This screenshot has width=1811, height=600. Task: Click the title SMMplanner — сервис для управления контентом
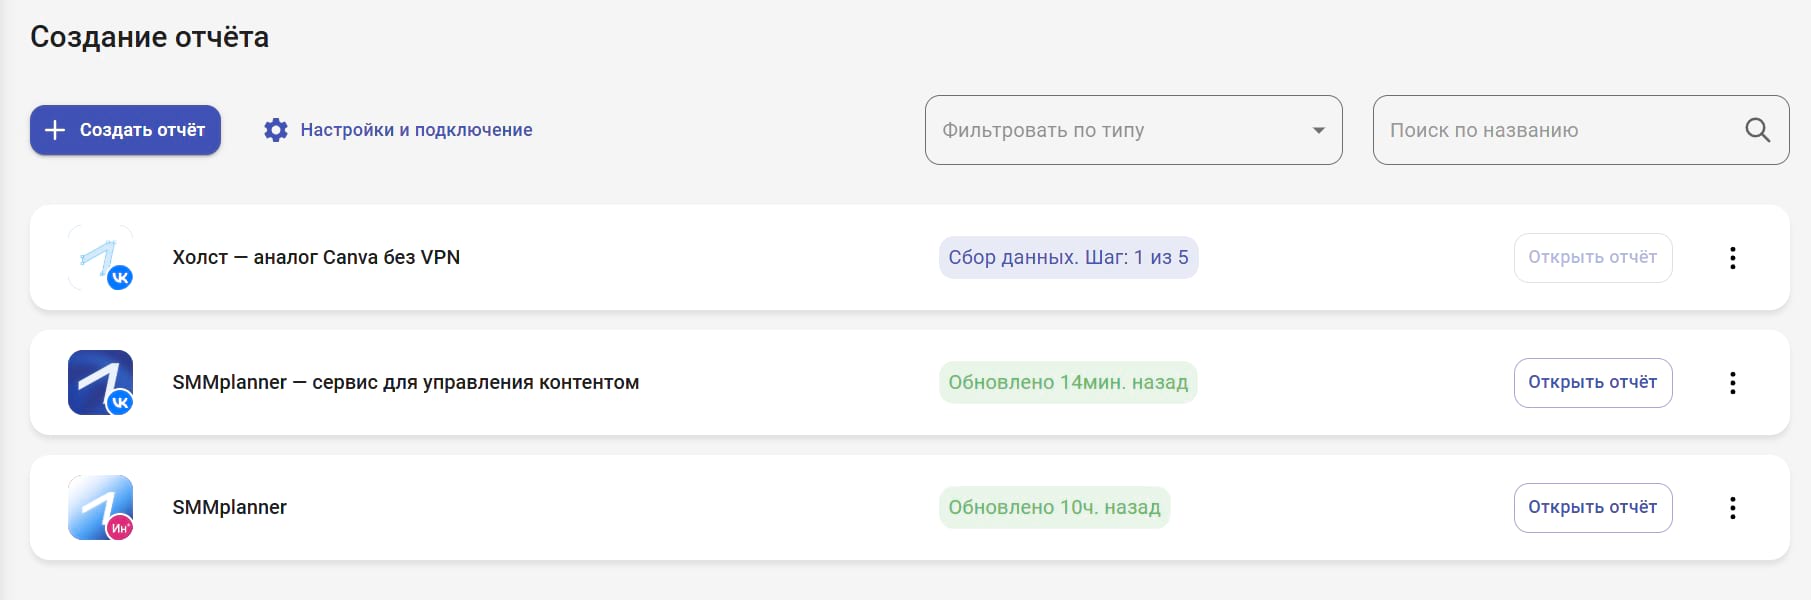405,382
